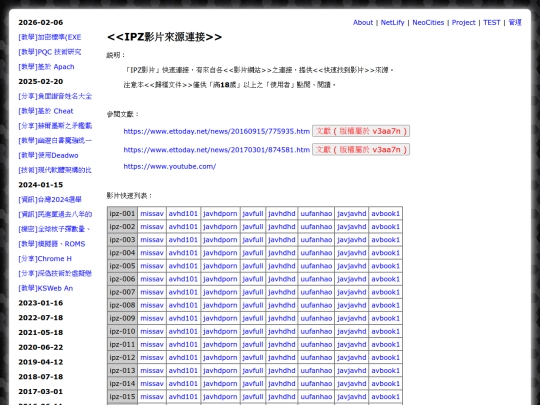Open the missav link in row ipz-009

(x=152, y=318)
